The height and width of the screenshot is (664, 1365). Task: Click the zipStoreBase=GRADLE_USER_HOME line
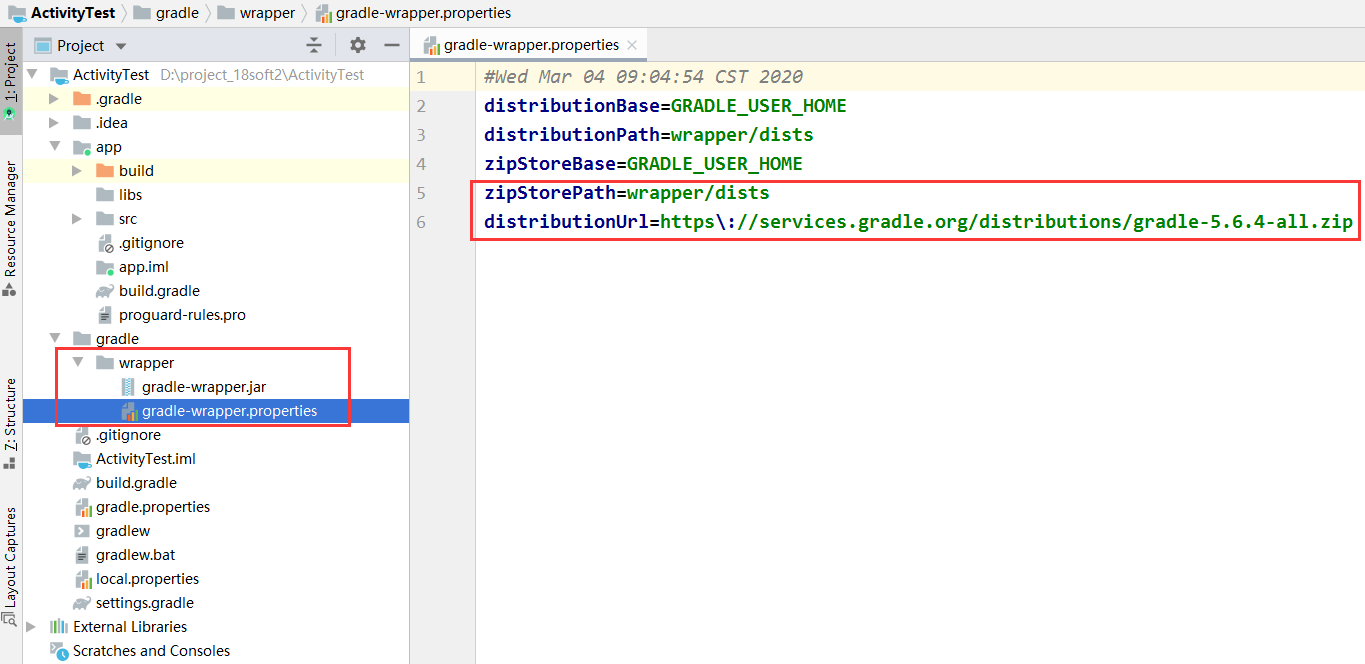click(x=643, y=163)
